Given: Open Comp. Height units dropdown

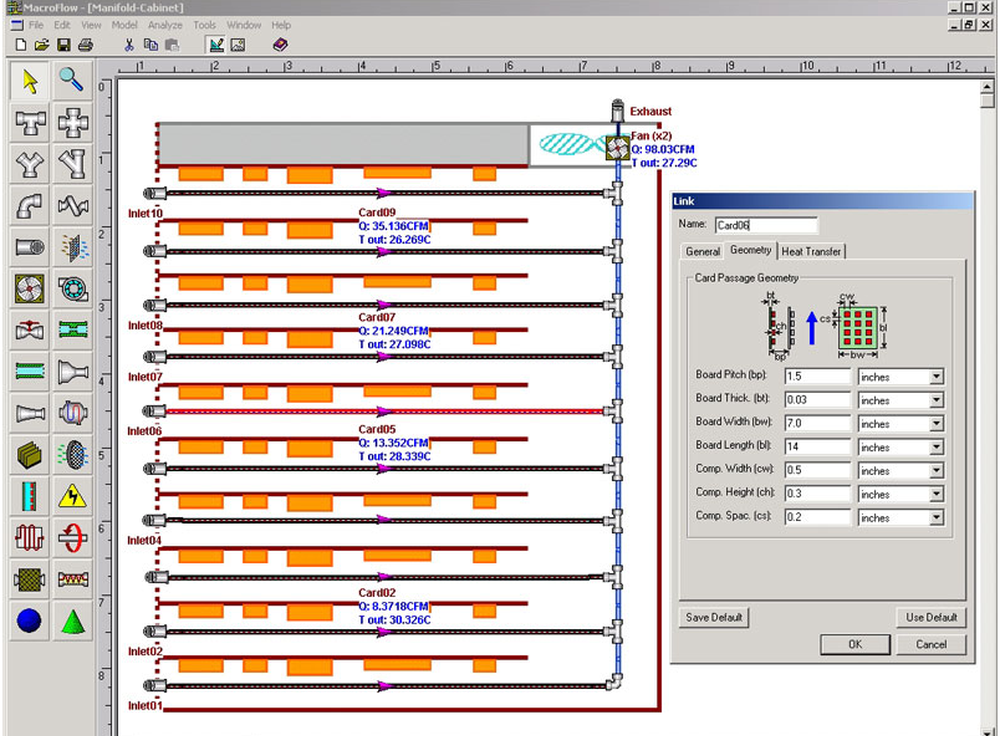Looking at the screenshot, I should tap(936, 494).
